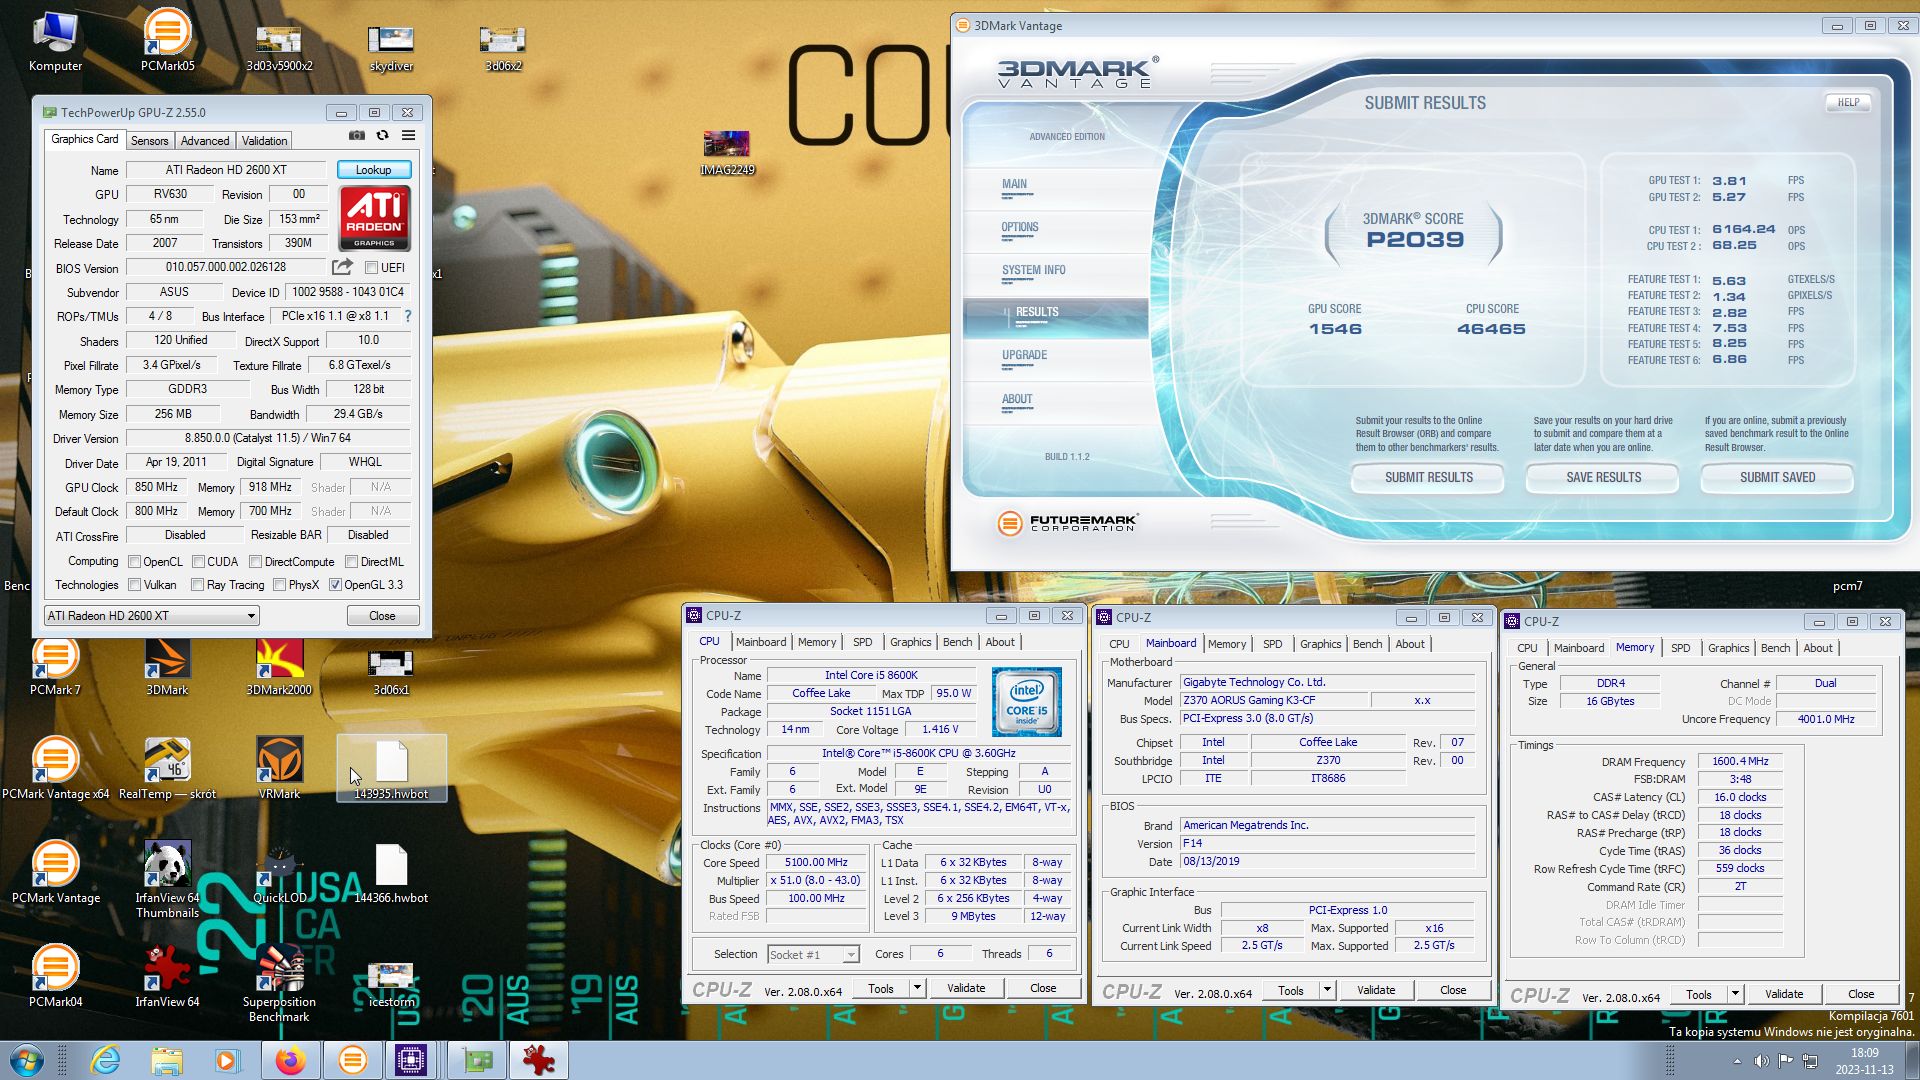Click the HELP button in 3DMark Vantage
The width and height of the screenshot is (1920, 1080).
click(1848, 102)
